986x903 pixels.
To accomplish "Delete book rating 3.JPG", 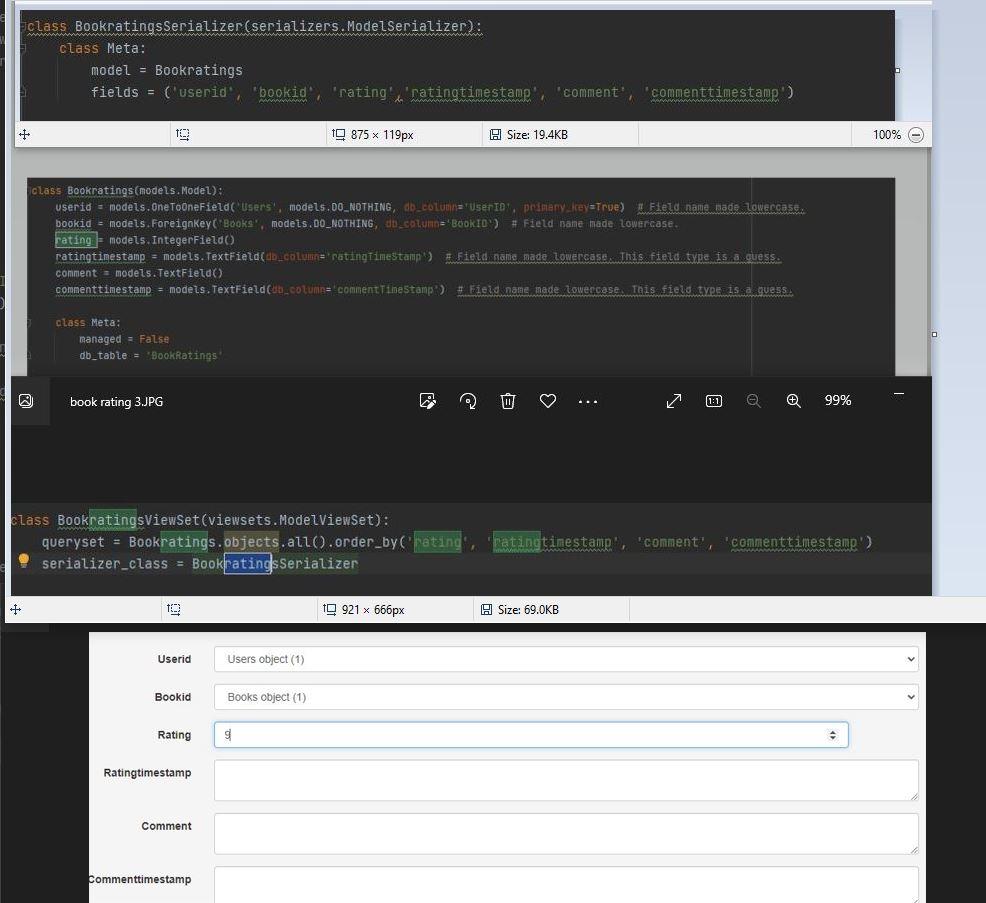I will coord(508,401).
